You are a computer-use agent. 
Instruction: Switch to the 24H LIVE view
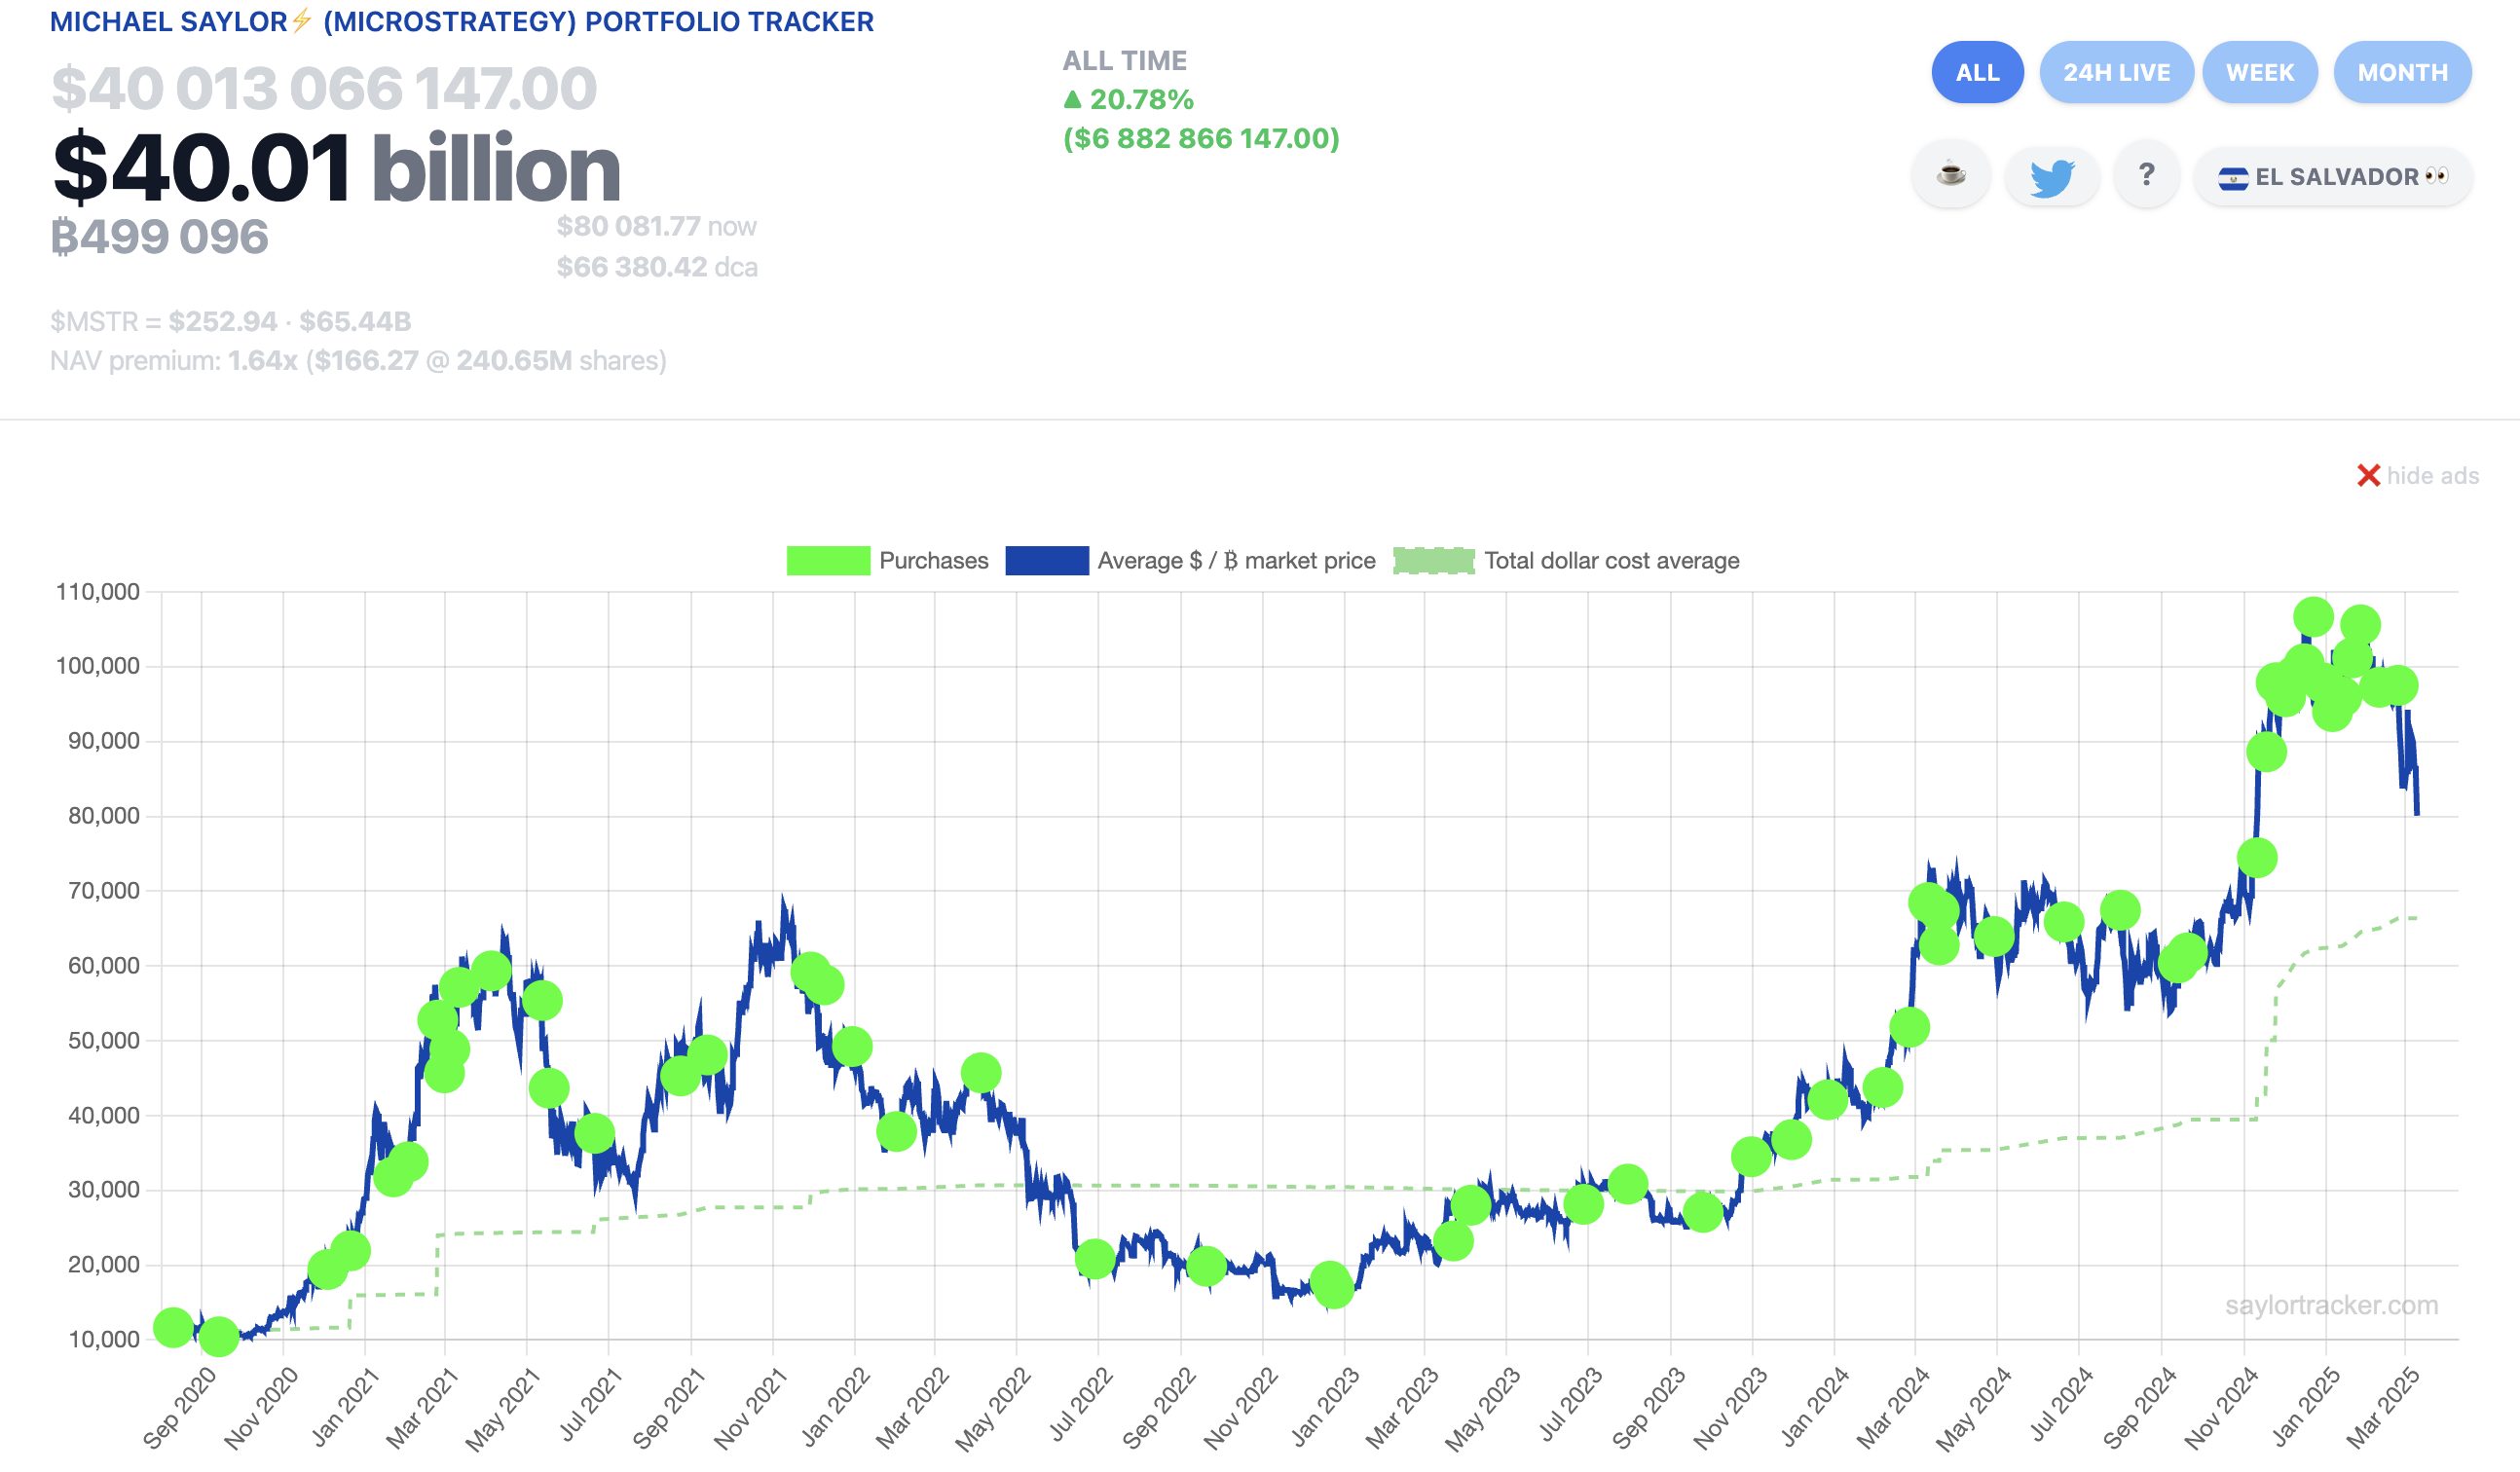pyautogui.click(x=2116, y=72)
